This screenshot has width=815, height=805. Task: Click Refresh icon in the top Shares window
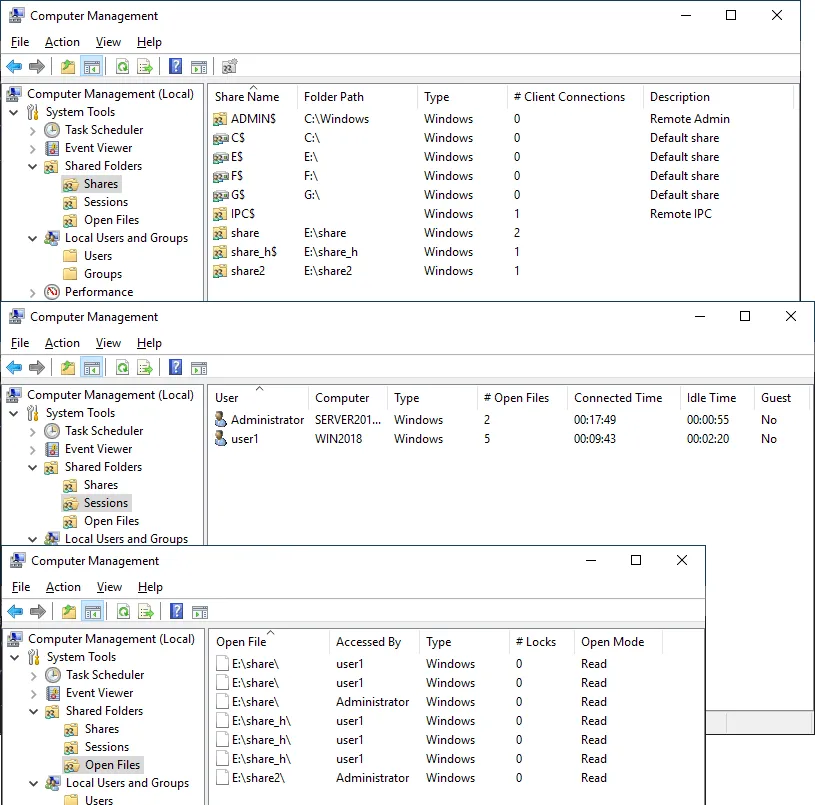coord(122,67)
